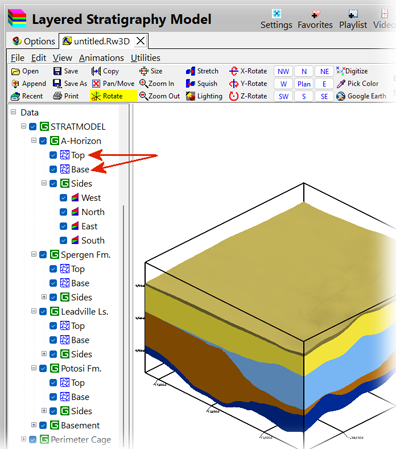The width and height of the screenshot is (396, 449).
Task: Toggle the West side checkbox
Action: [x=63, y=198]
